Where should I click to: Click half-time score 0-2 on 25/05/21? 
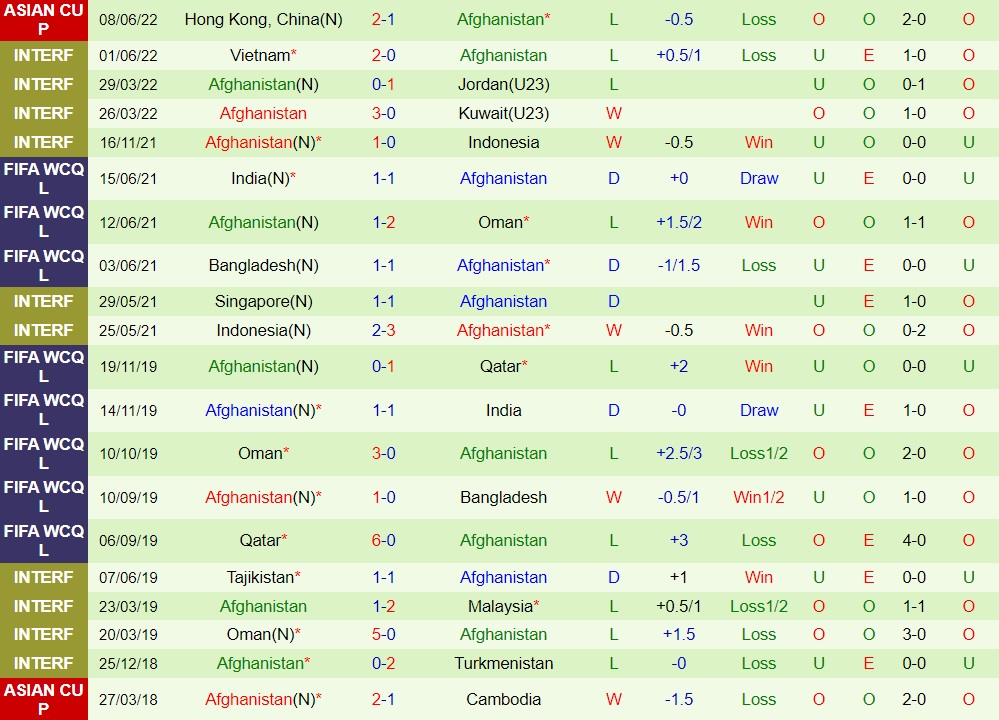tap(914, 331)
